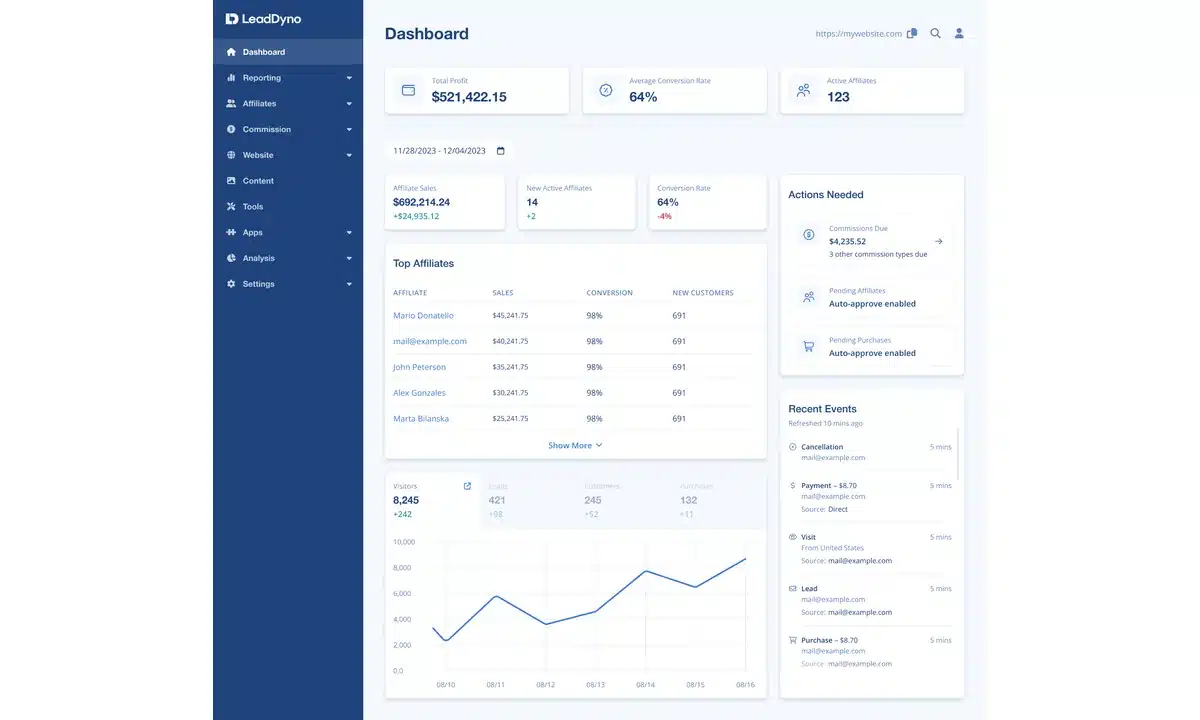Select the chart tab showing 132

[x=719, y=500]
